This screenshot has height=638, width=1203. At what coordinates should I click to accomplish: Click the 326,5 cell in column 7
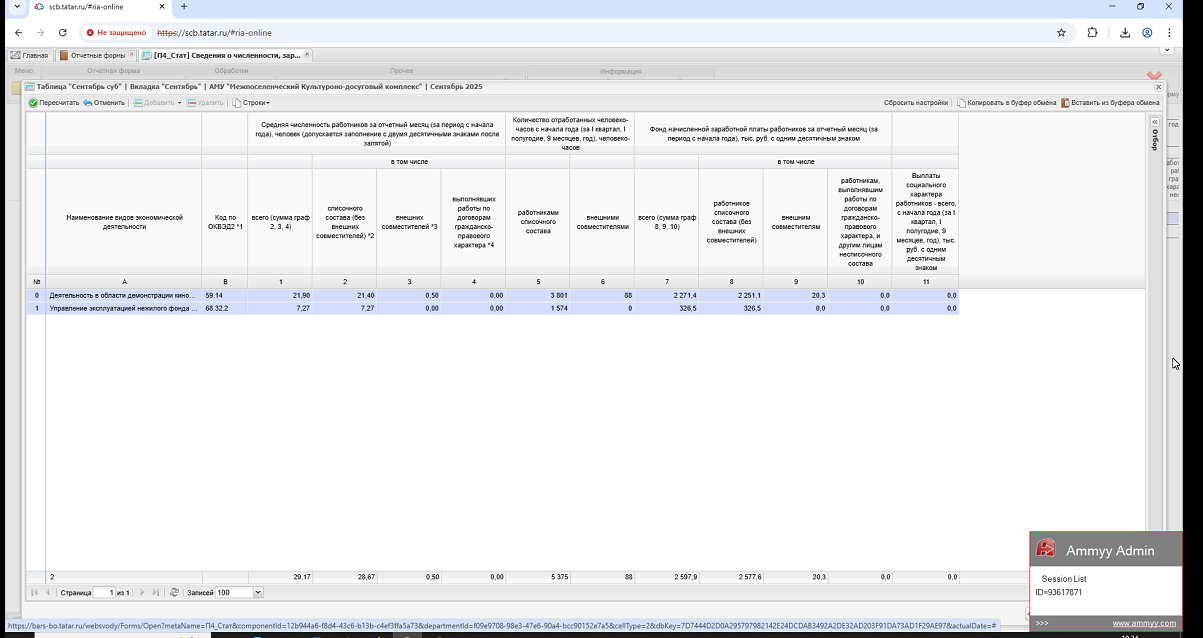[x=666, y=309]
